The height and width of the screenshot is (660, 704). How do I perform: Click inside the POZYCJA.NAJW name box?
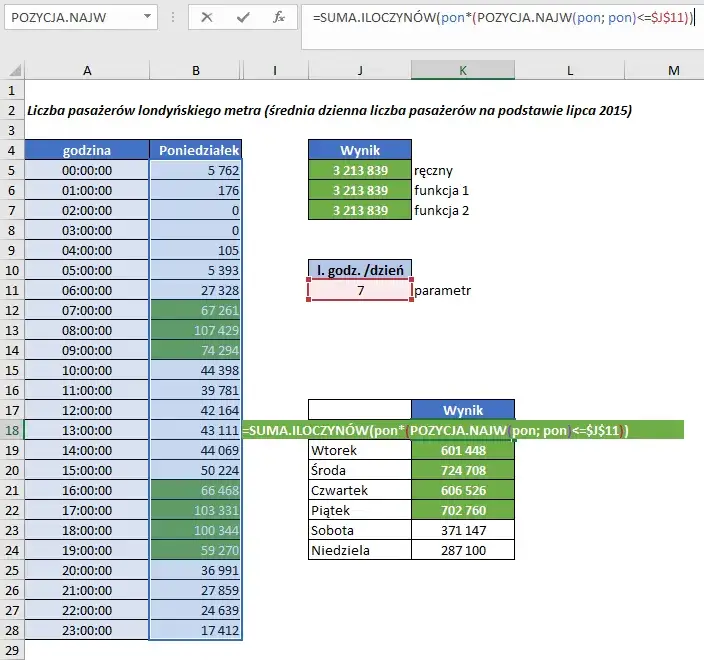(x=68, y=17)
